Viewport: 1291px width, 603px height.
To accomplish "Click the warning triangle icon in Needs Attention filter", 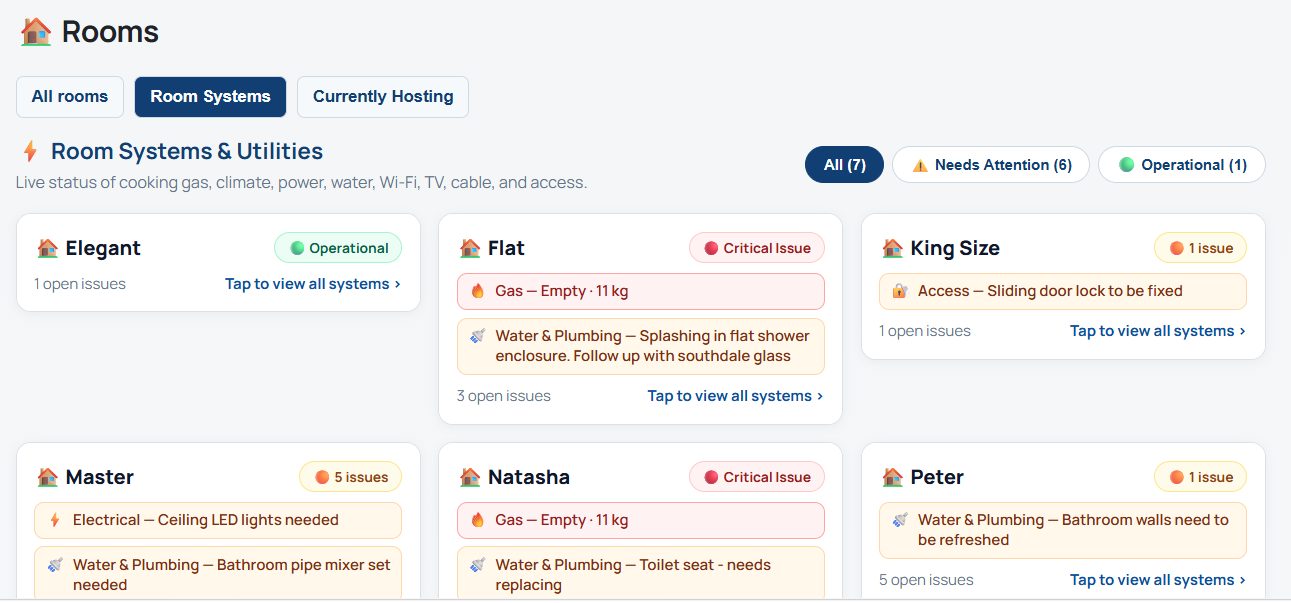I will click(x=919, y=165).
